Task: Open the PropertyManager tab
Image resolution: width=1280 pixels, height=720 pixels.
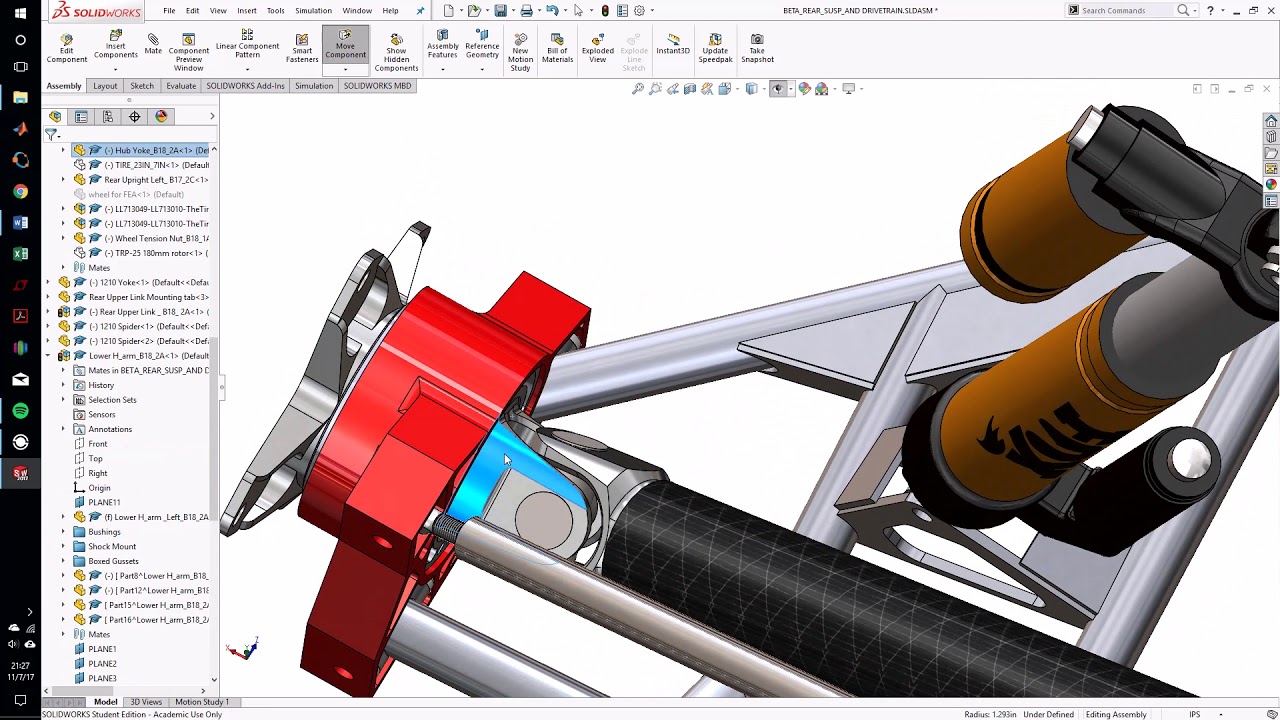Action: click(x=81, y=116)
